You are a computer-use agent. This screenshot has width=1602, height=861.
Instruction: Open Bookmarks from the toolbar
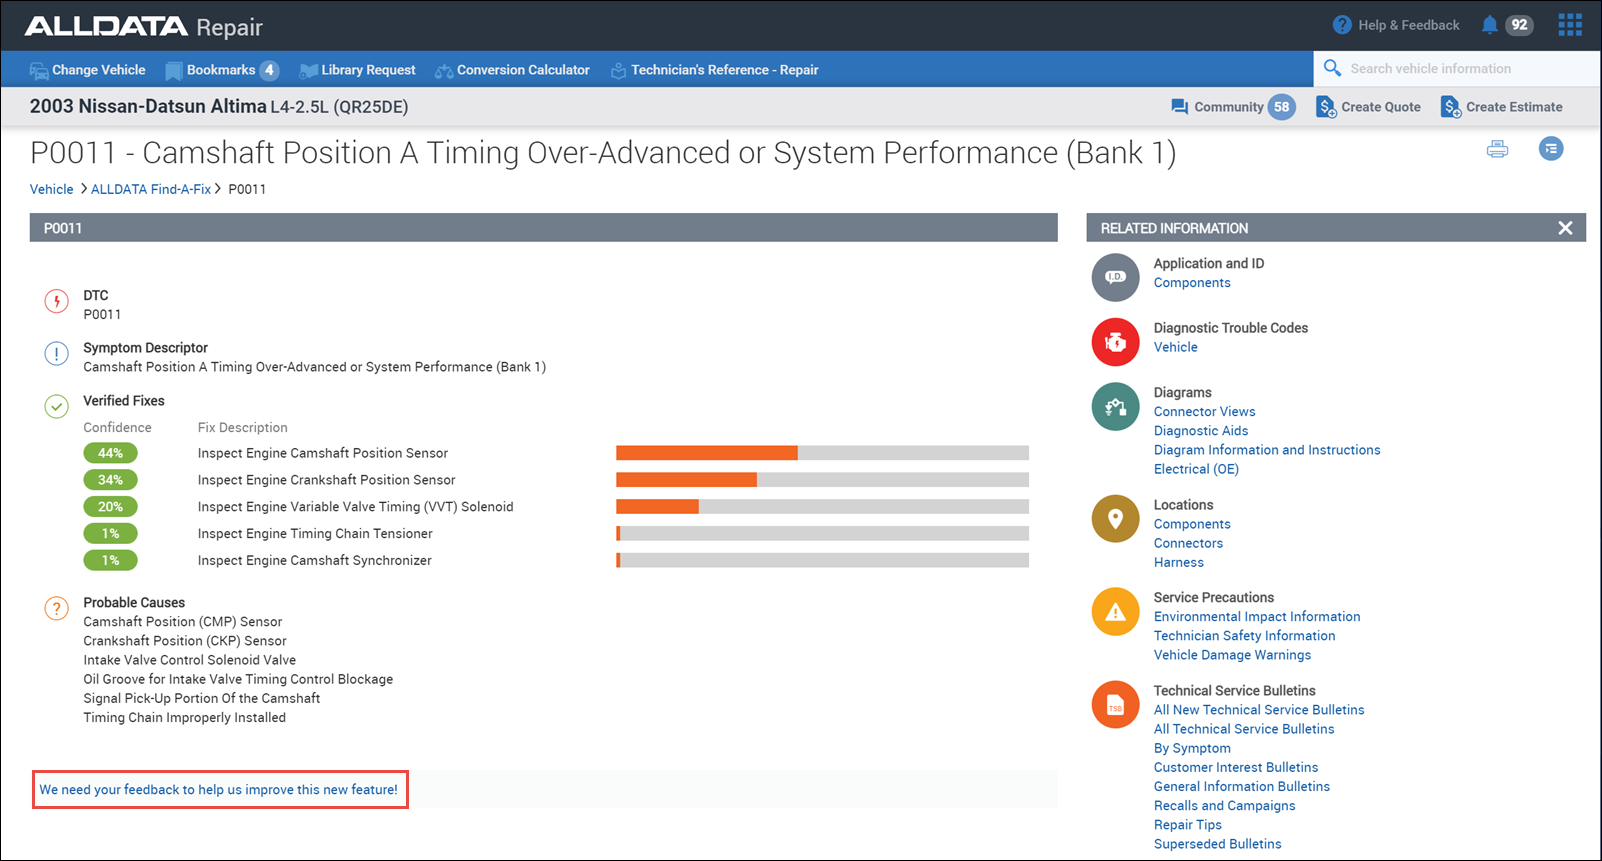click(x=220, y=70)
